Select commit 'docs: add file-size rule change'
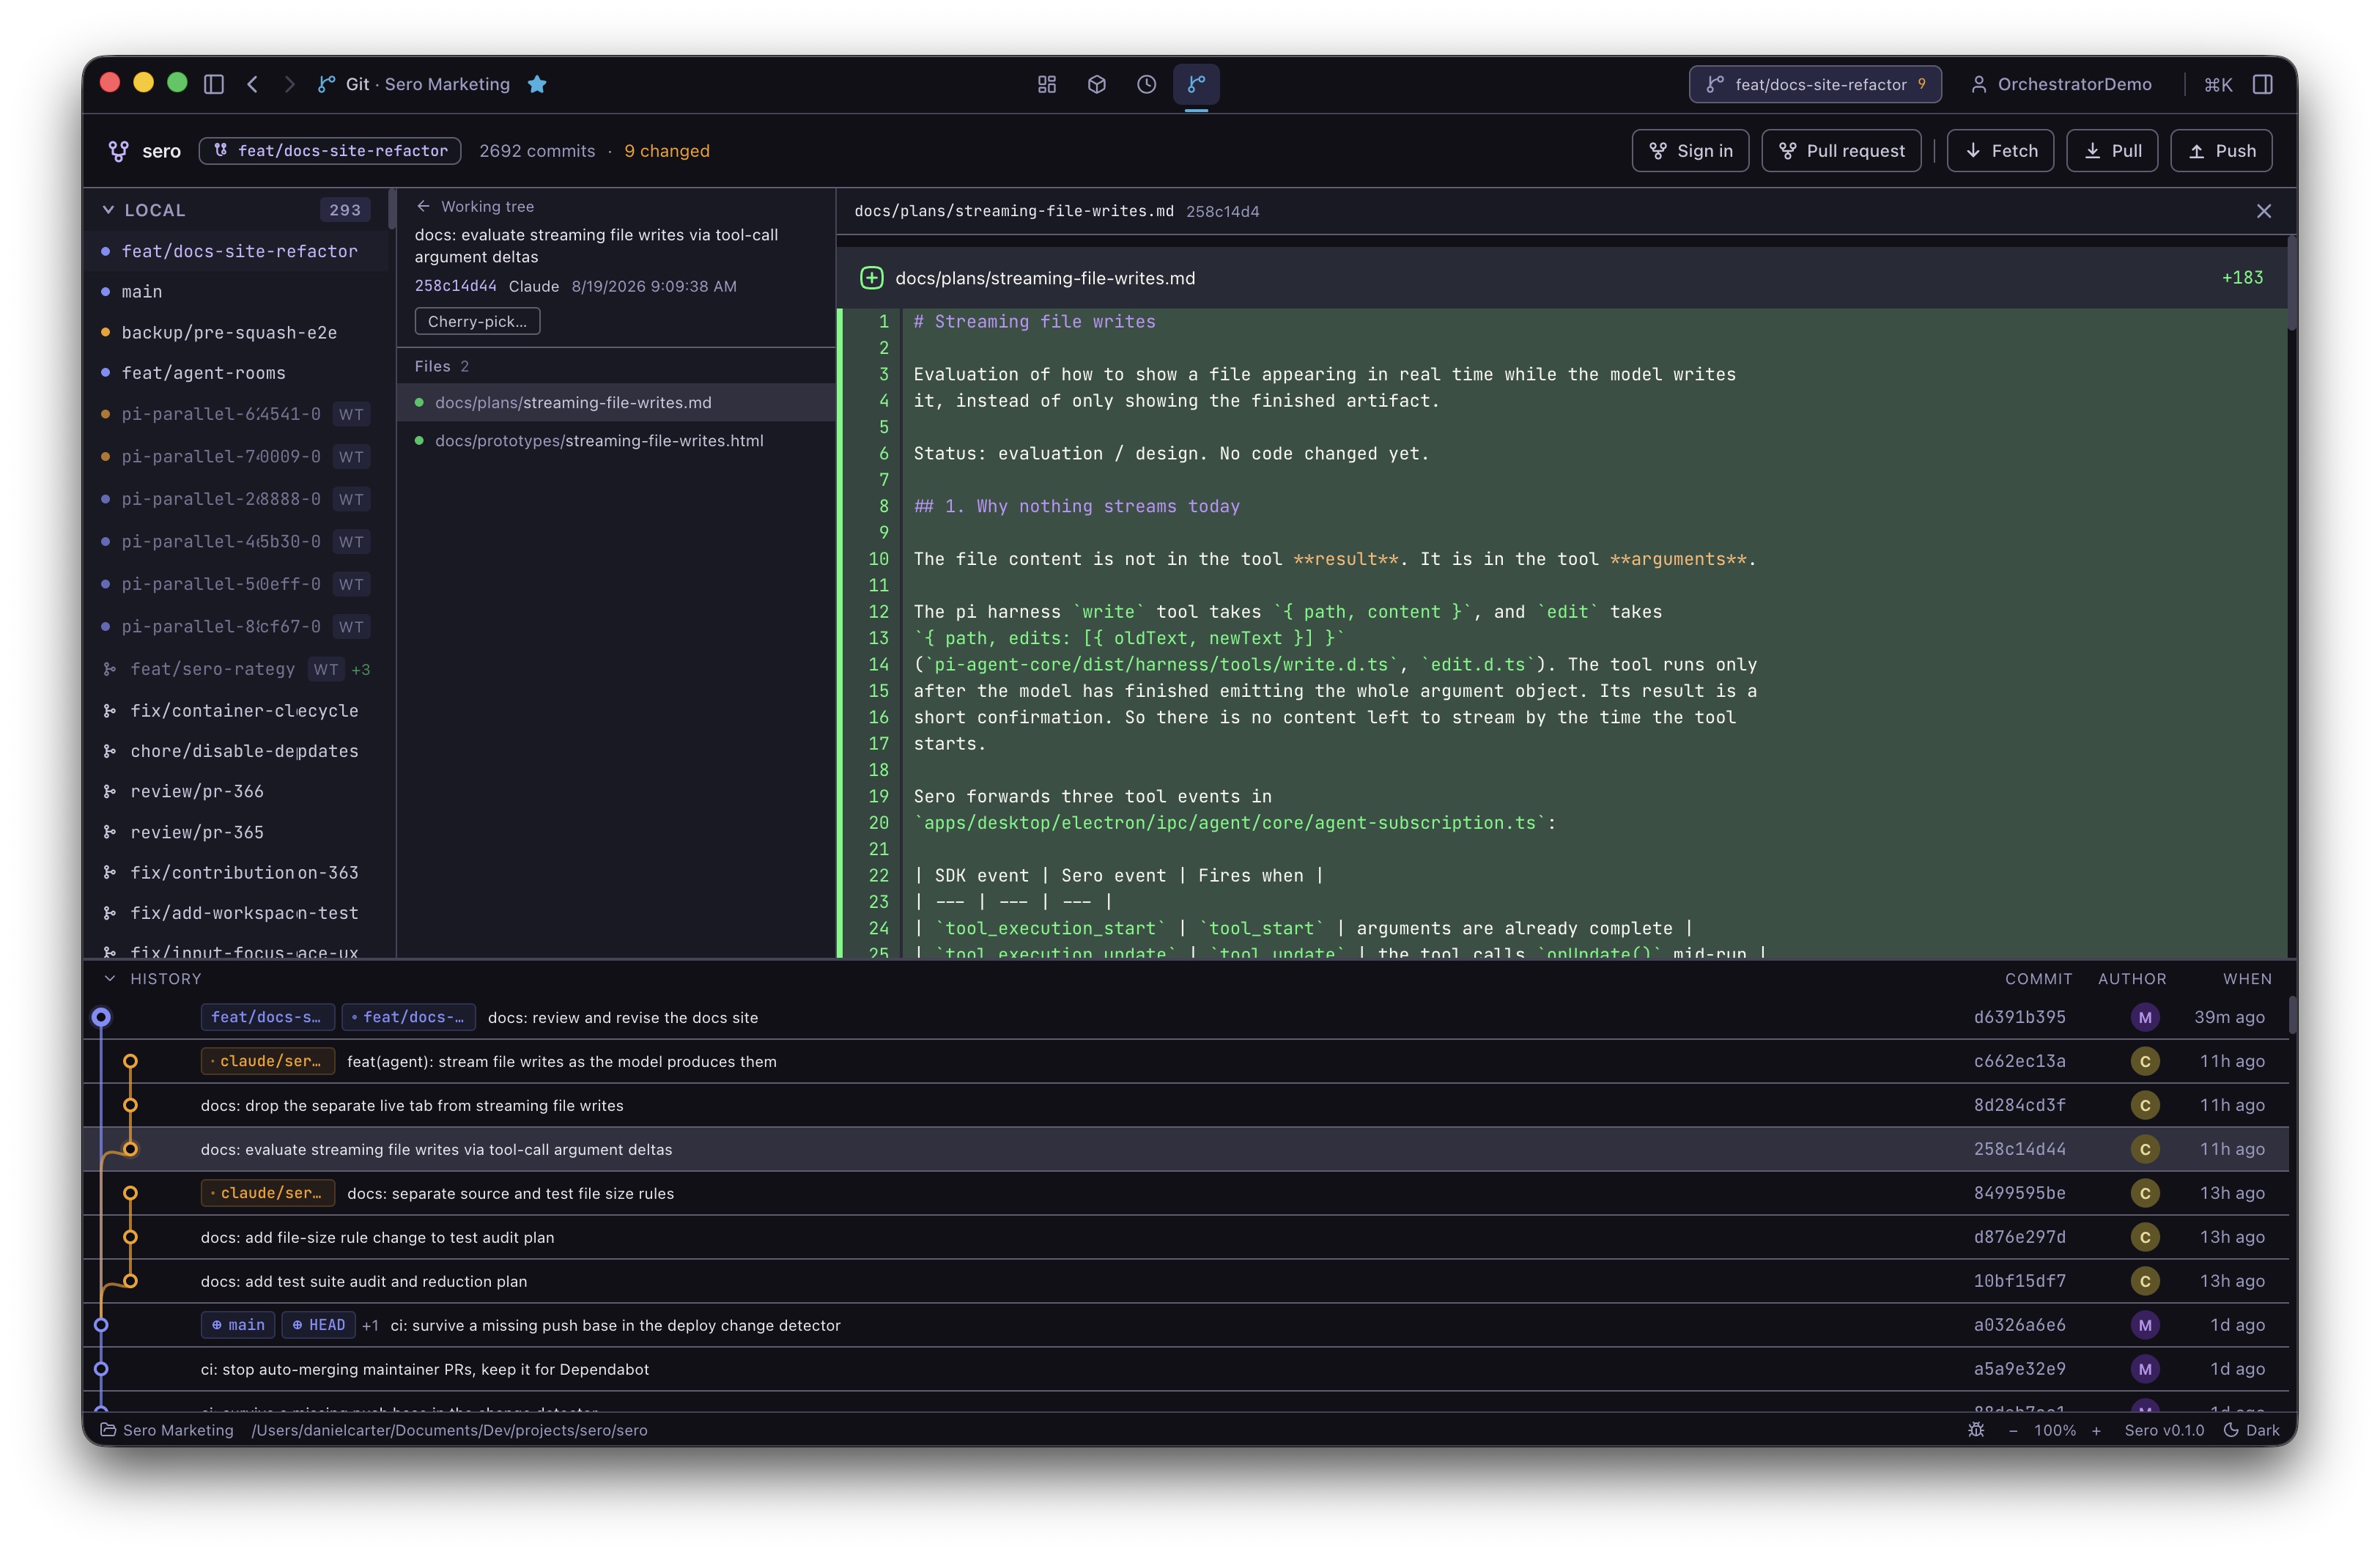 [x=1186, y=1238]
